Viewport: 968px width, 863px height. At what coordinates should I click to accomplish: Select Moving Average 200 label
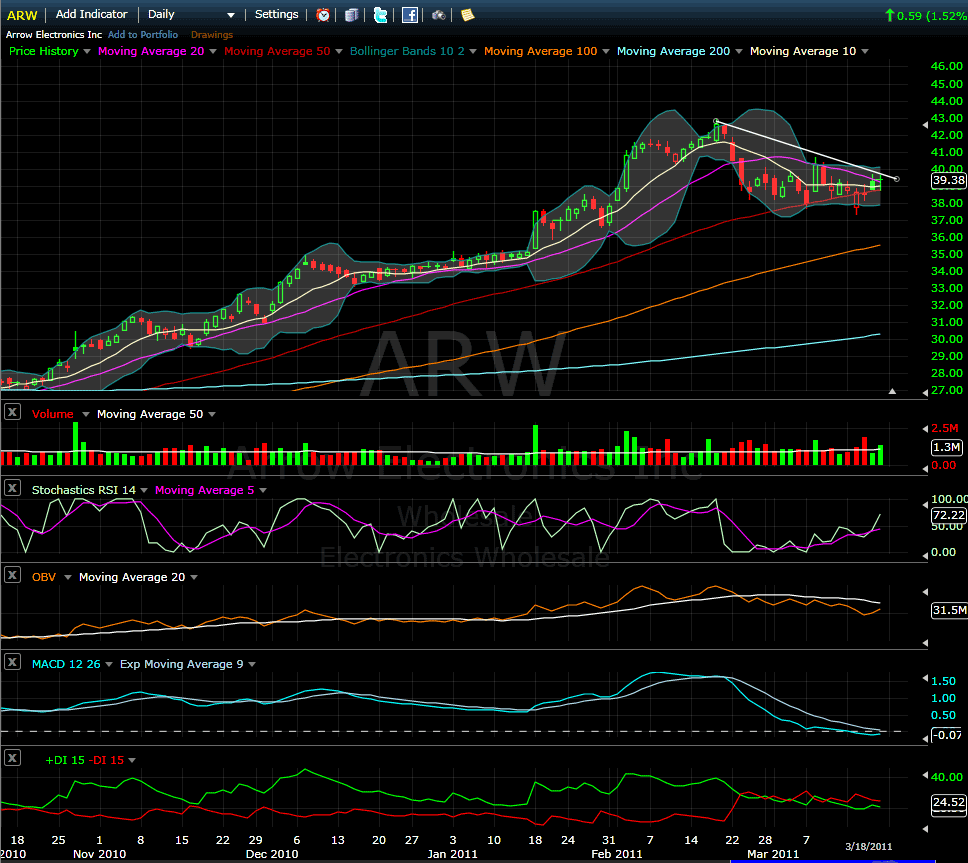coord(673,51)
